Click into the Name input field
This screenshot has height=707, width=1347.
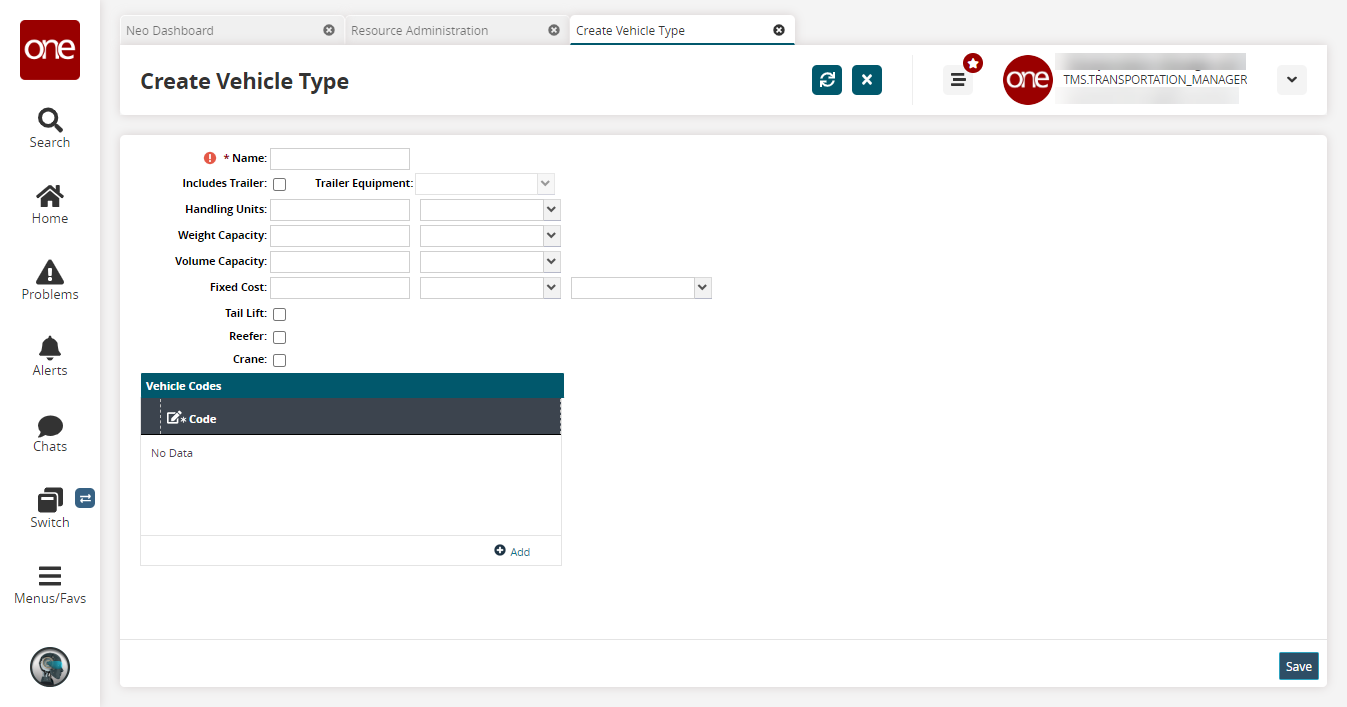point(340,158)
